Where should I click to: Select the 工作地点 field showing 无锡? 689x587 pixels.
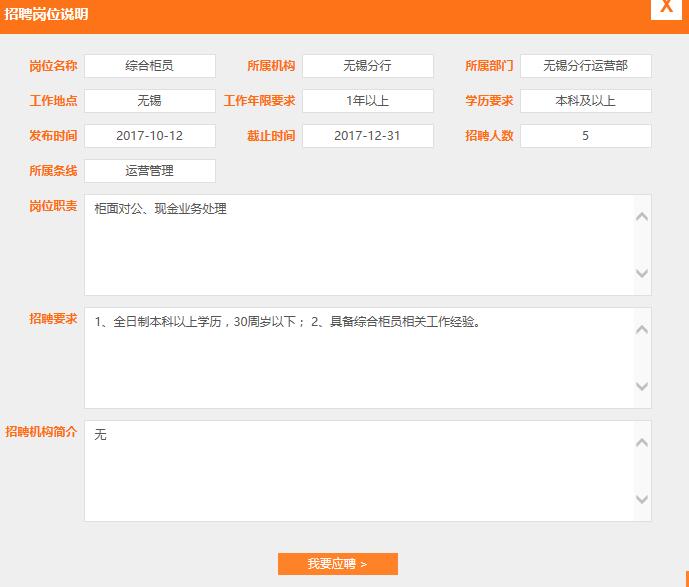pyautogui.click(x=150, y=101)
